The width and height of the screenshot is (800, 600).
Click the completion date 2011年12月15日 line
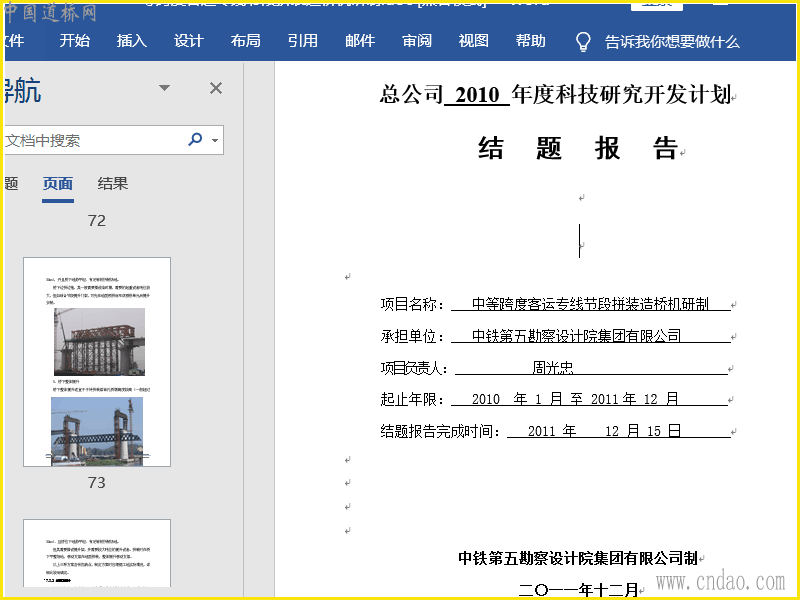click(x=604, y=431)
